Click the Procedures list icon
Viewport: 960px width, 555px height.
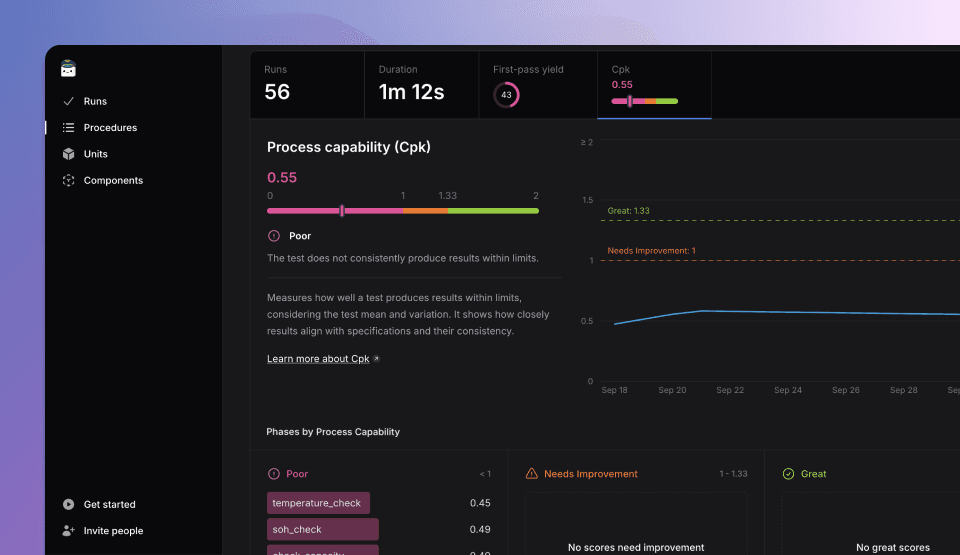pos(68,128)
